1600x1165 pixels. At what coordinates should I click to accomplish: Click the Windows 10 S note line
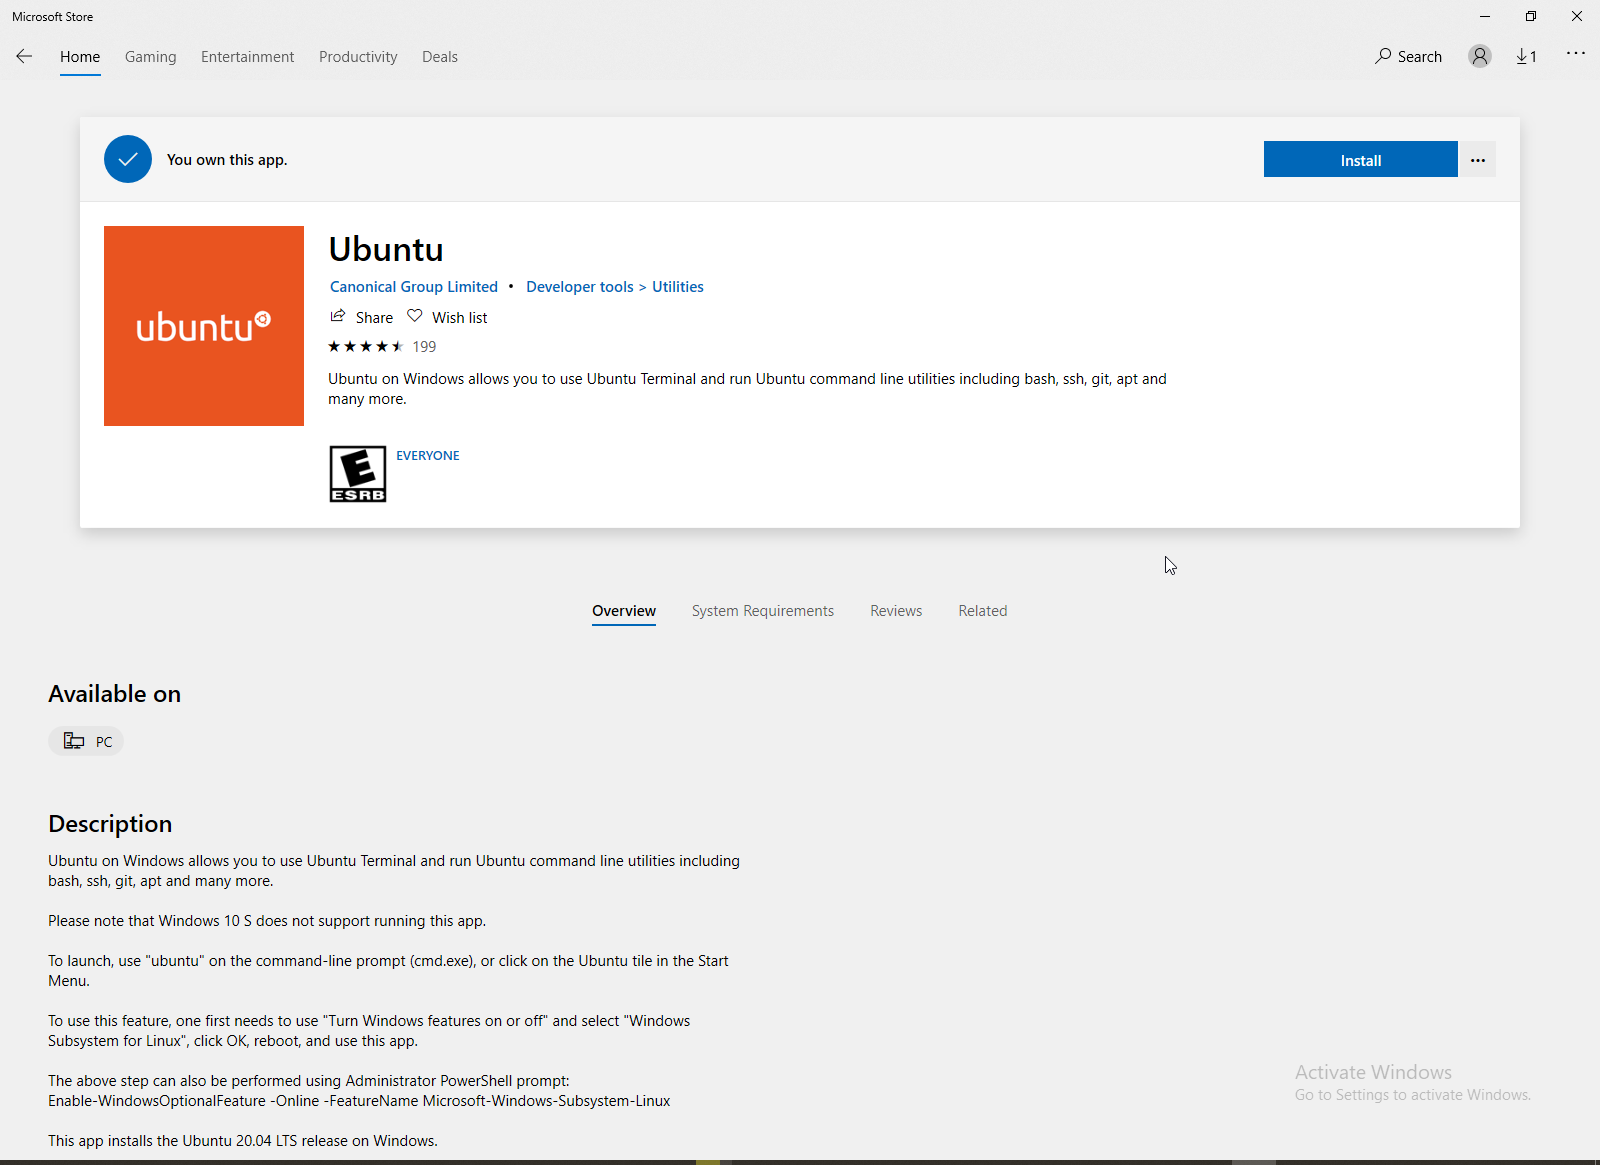pyautogui.click(x=267, y=921)
